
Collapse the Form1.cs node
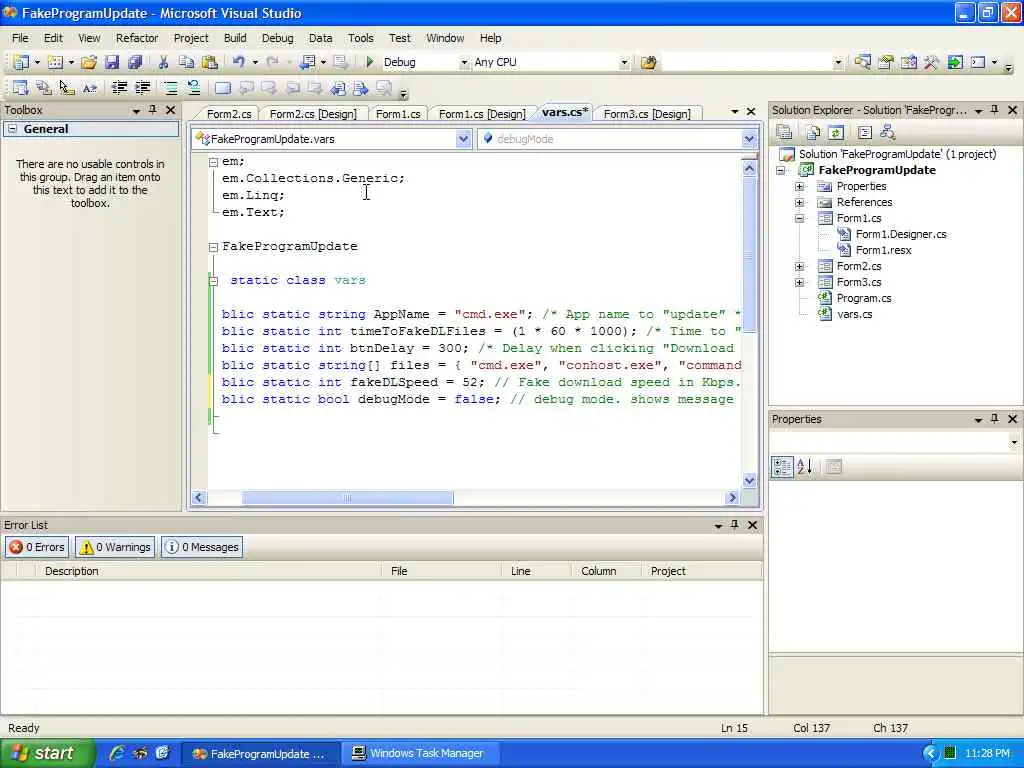point(799,218)
